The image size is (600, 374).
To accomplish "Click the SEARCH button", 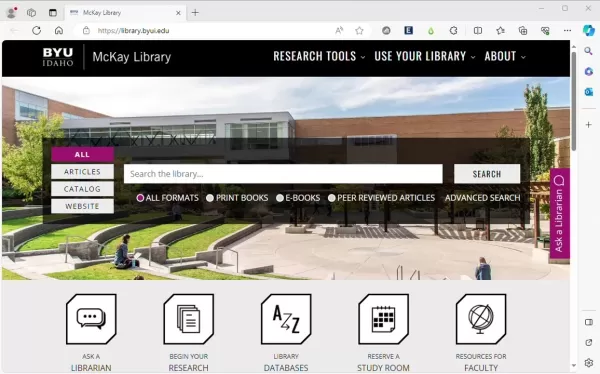I will coord(487,174).
